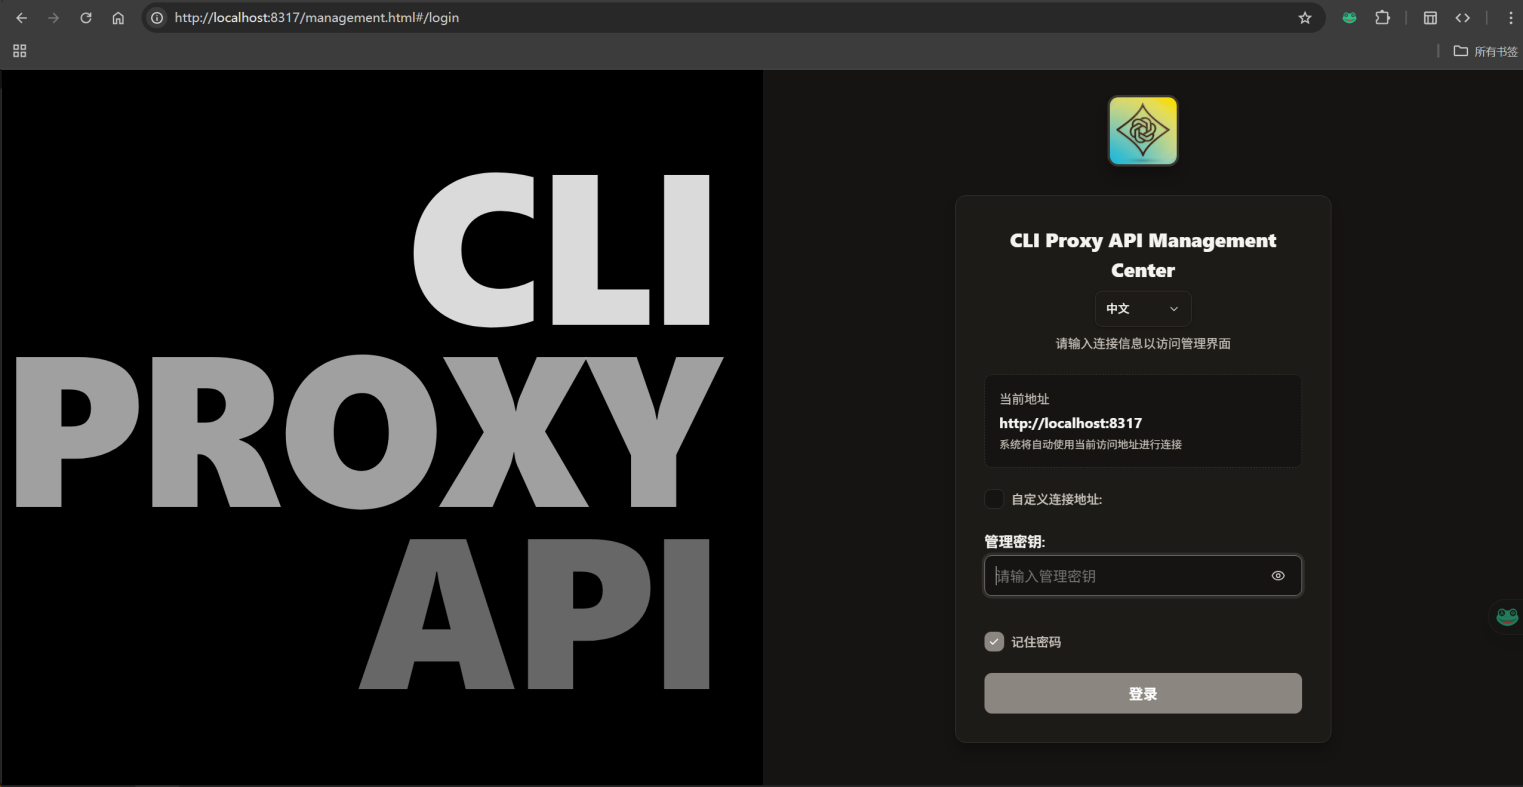
Task: Open the green frog extension in toolbar
Action: pos(1349,18)
